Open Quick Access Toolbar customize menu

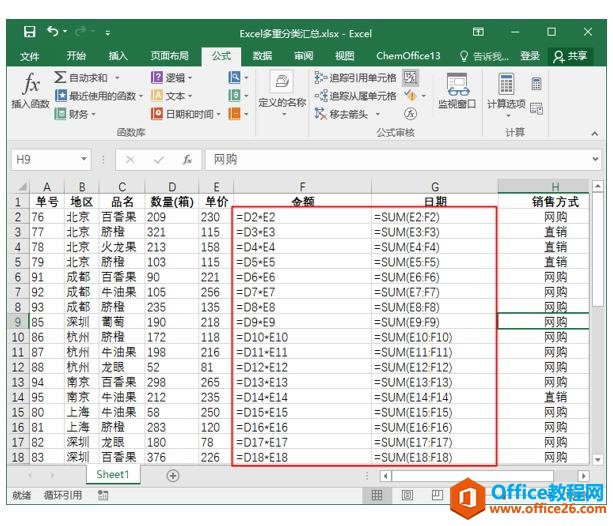(x=107, y=33)
